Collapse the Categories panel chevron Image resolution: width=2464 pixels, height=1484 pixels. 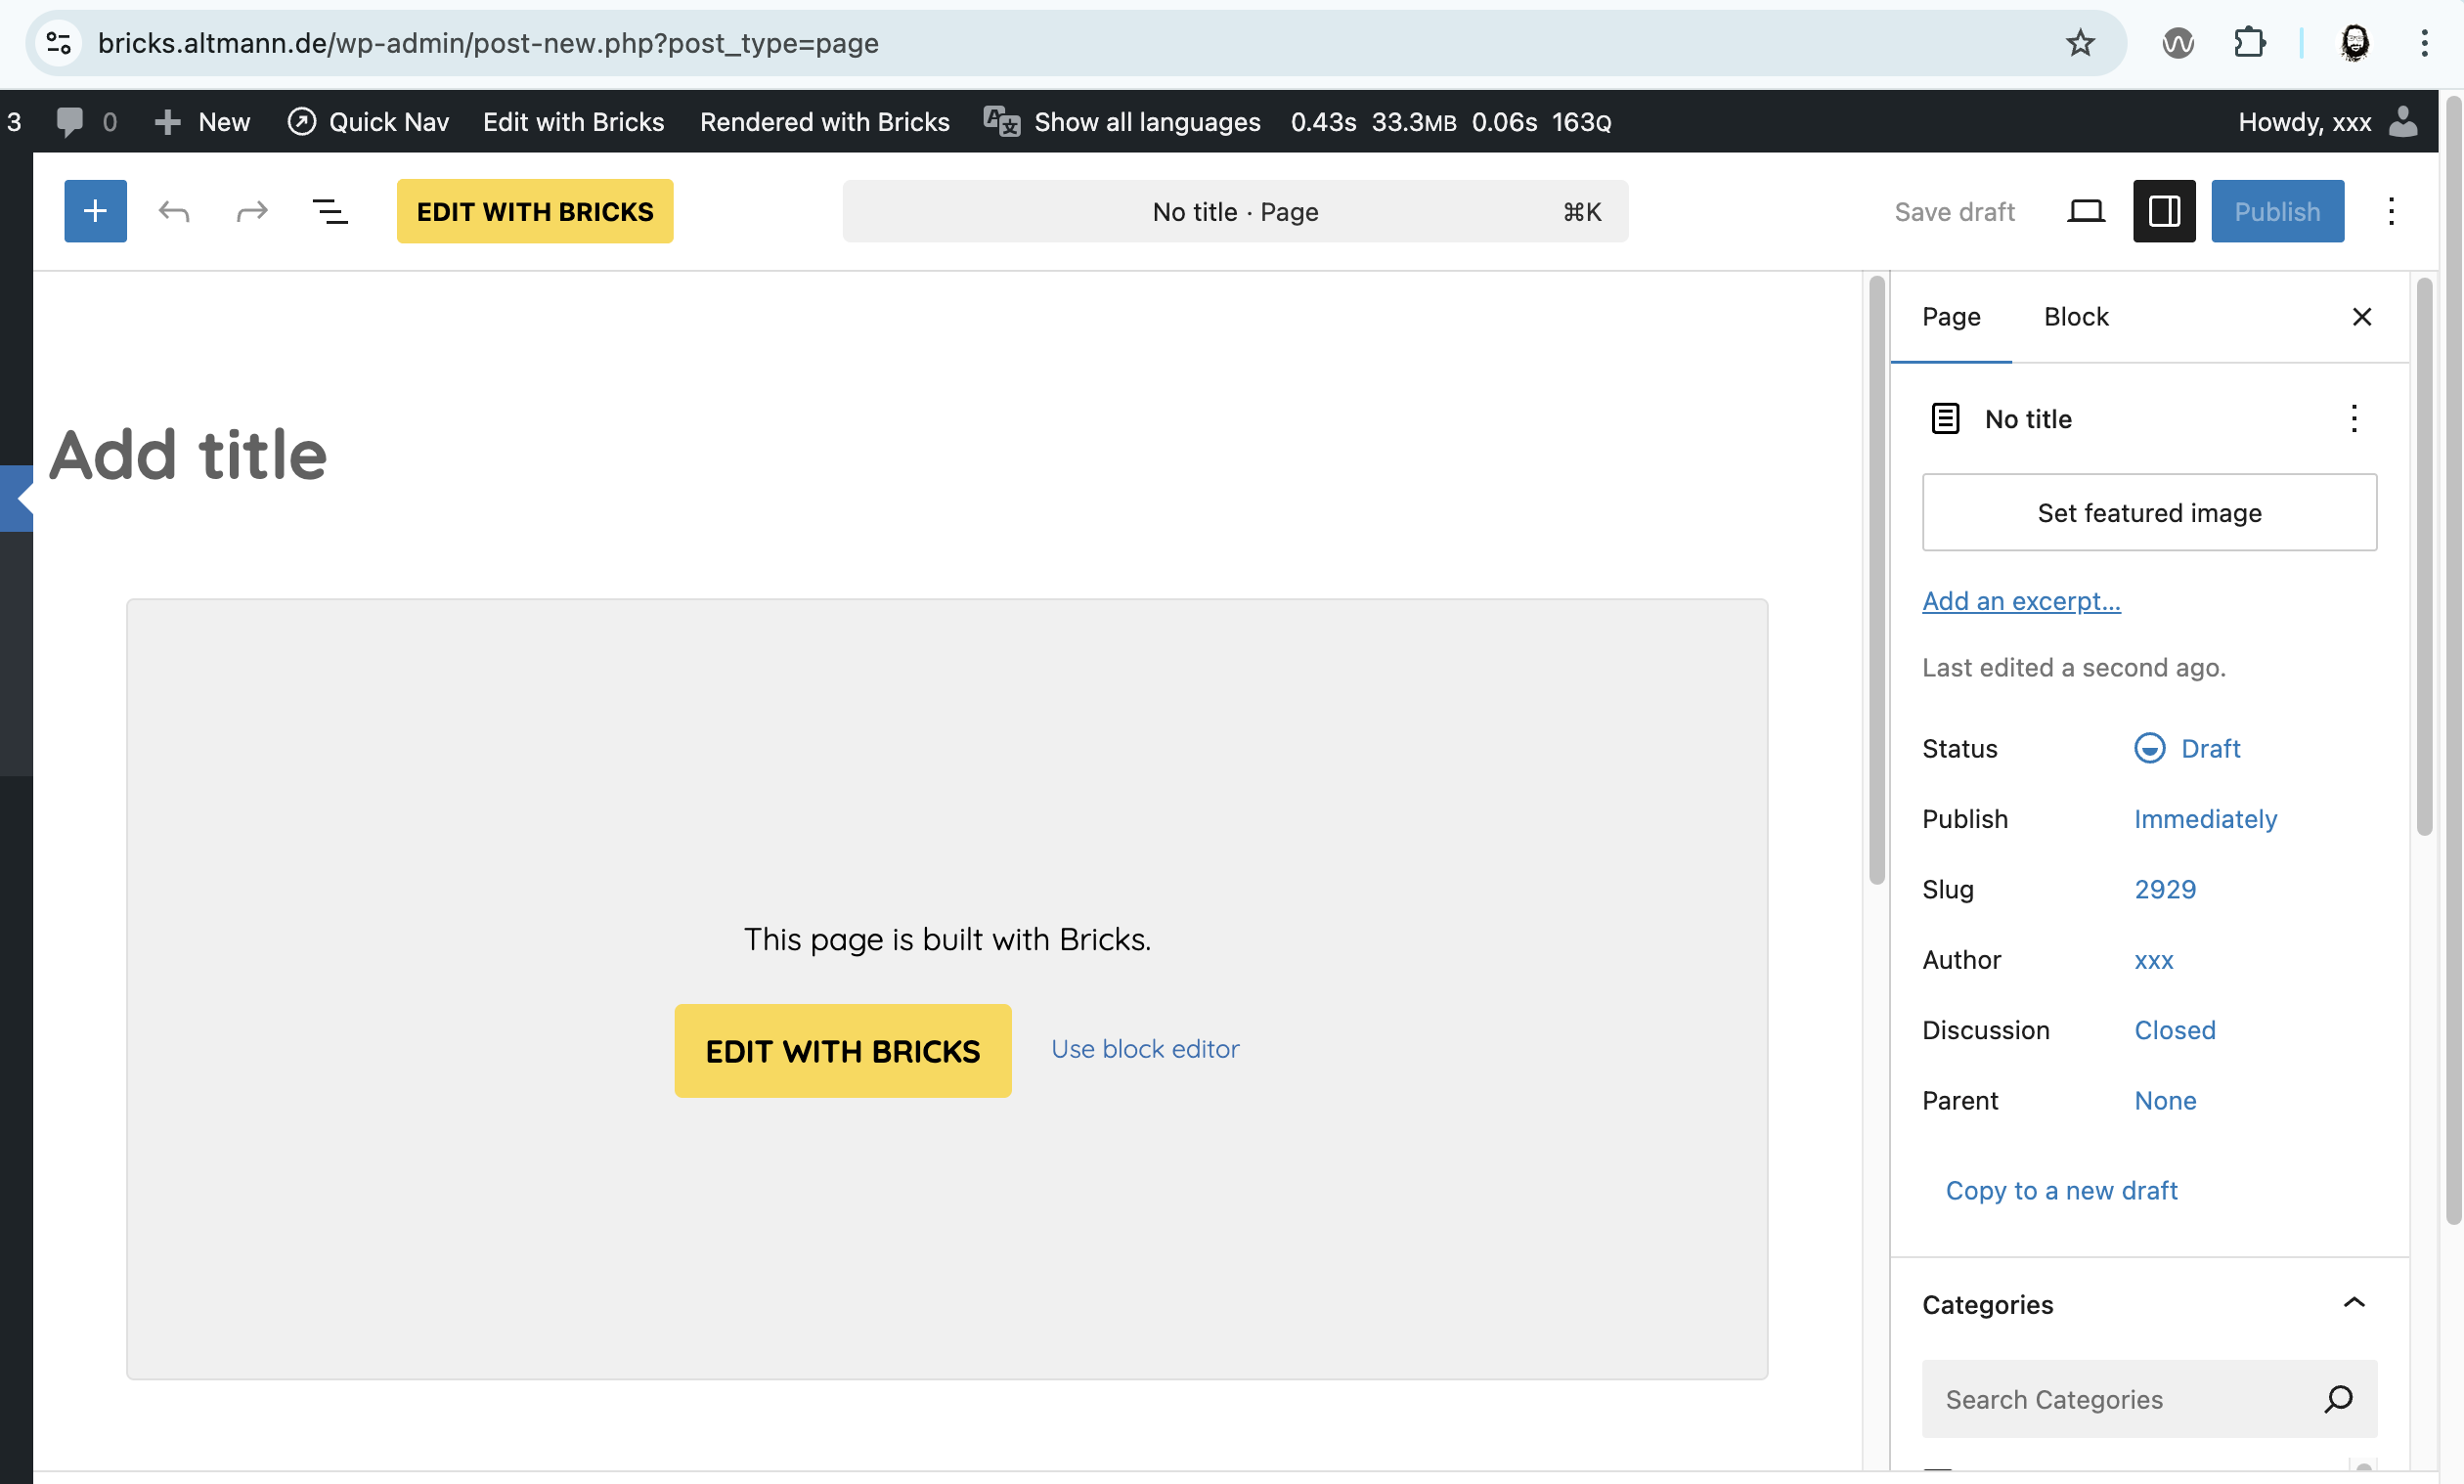click(x=2354, y=1303)
